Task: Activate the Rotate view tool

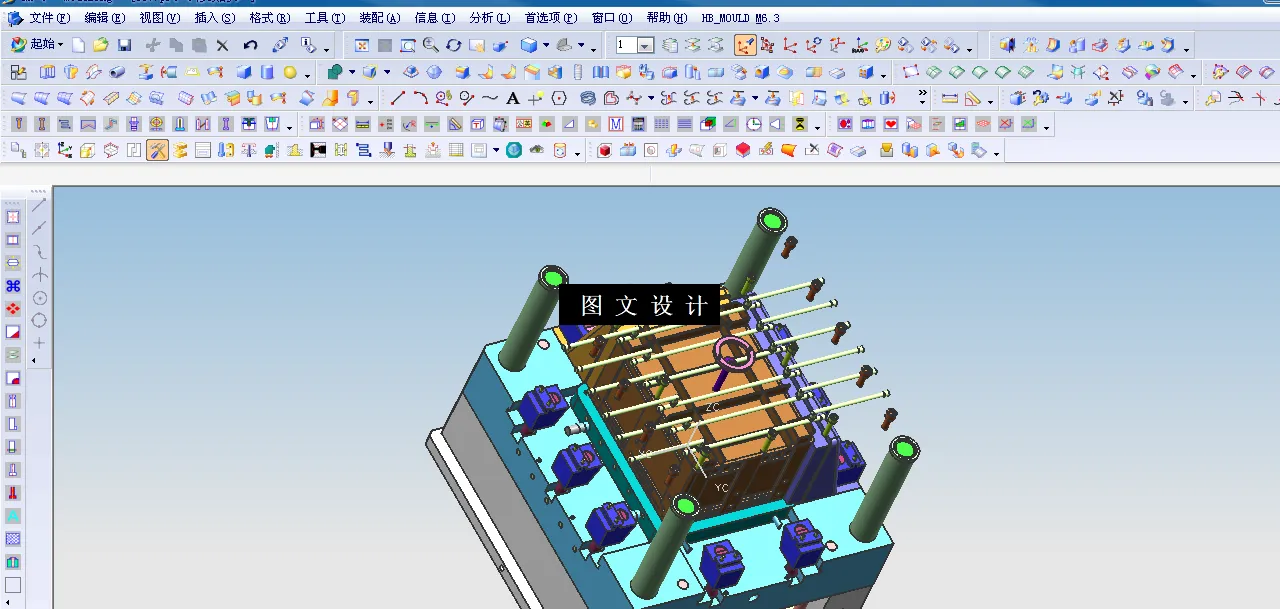Action: coord(454,45)
